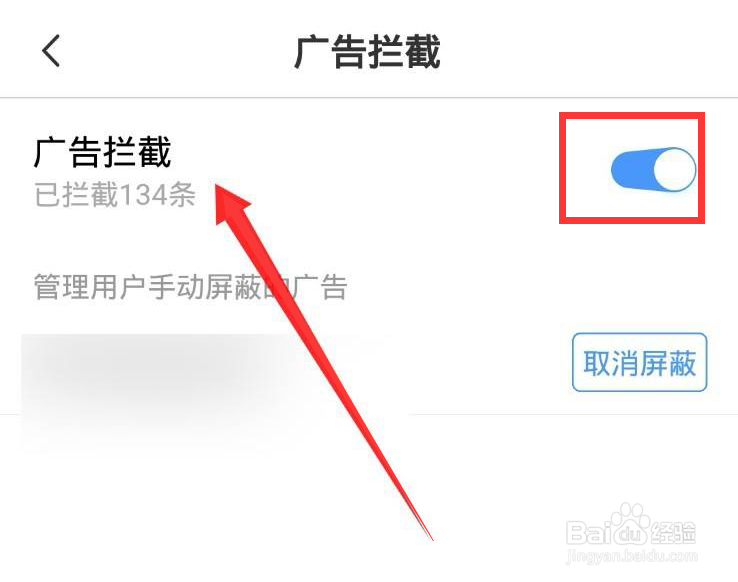Select the 广告拦截 page title
Viewport: 738px width, 582px height.
[367, 51]
